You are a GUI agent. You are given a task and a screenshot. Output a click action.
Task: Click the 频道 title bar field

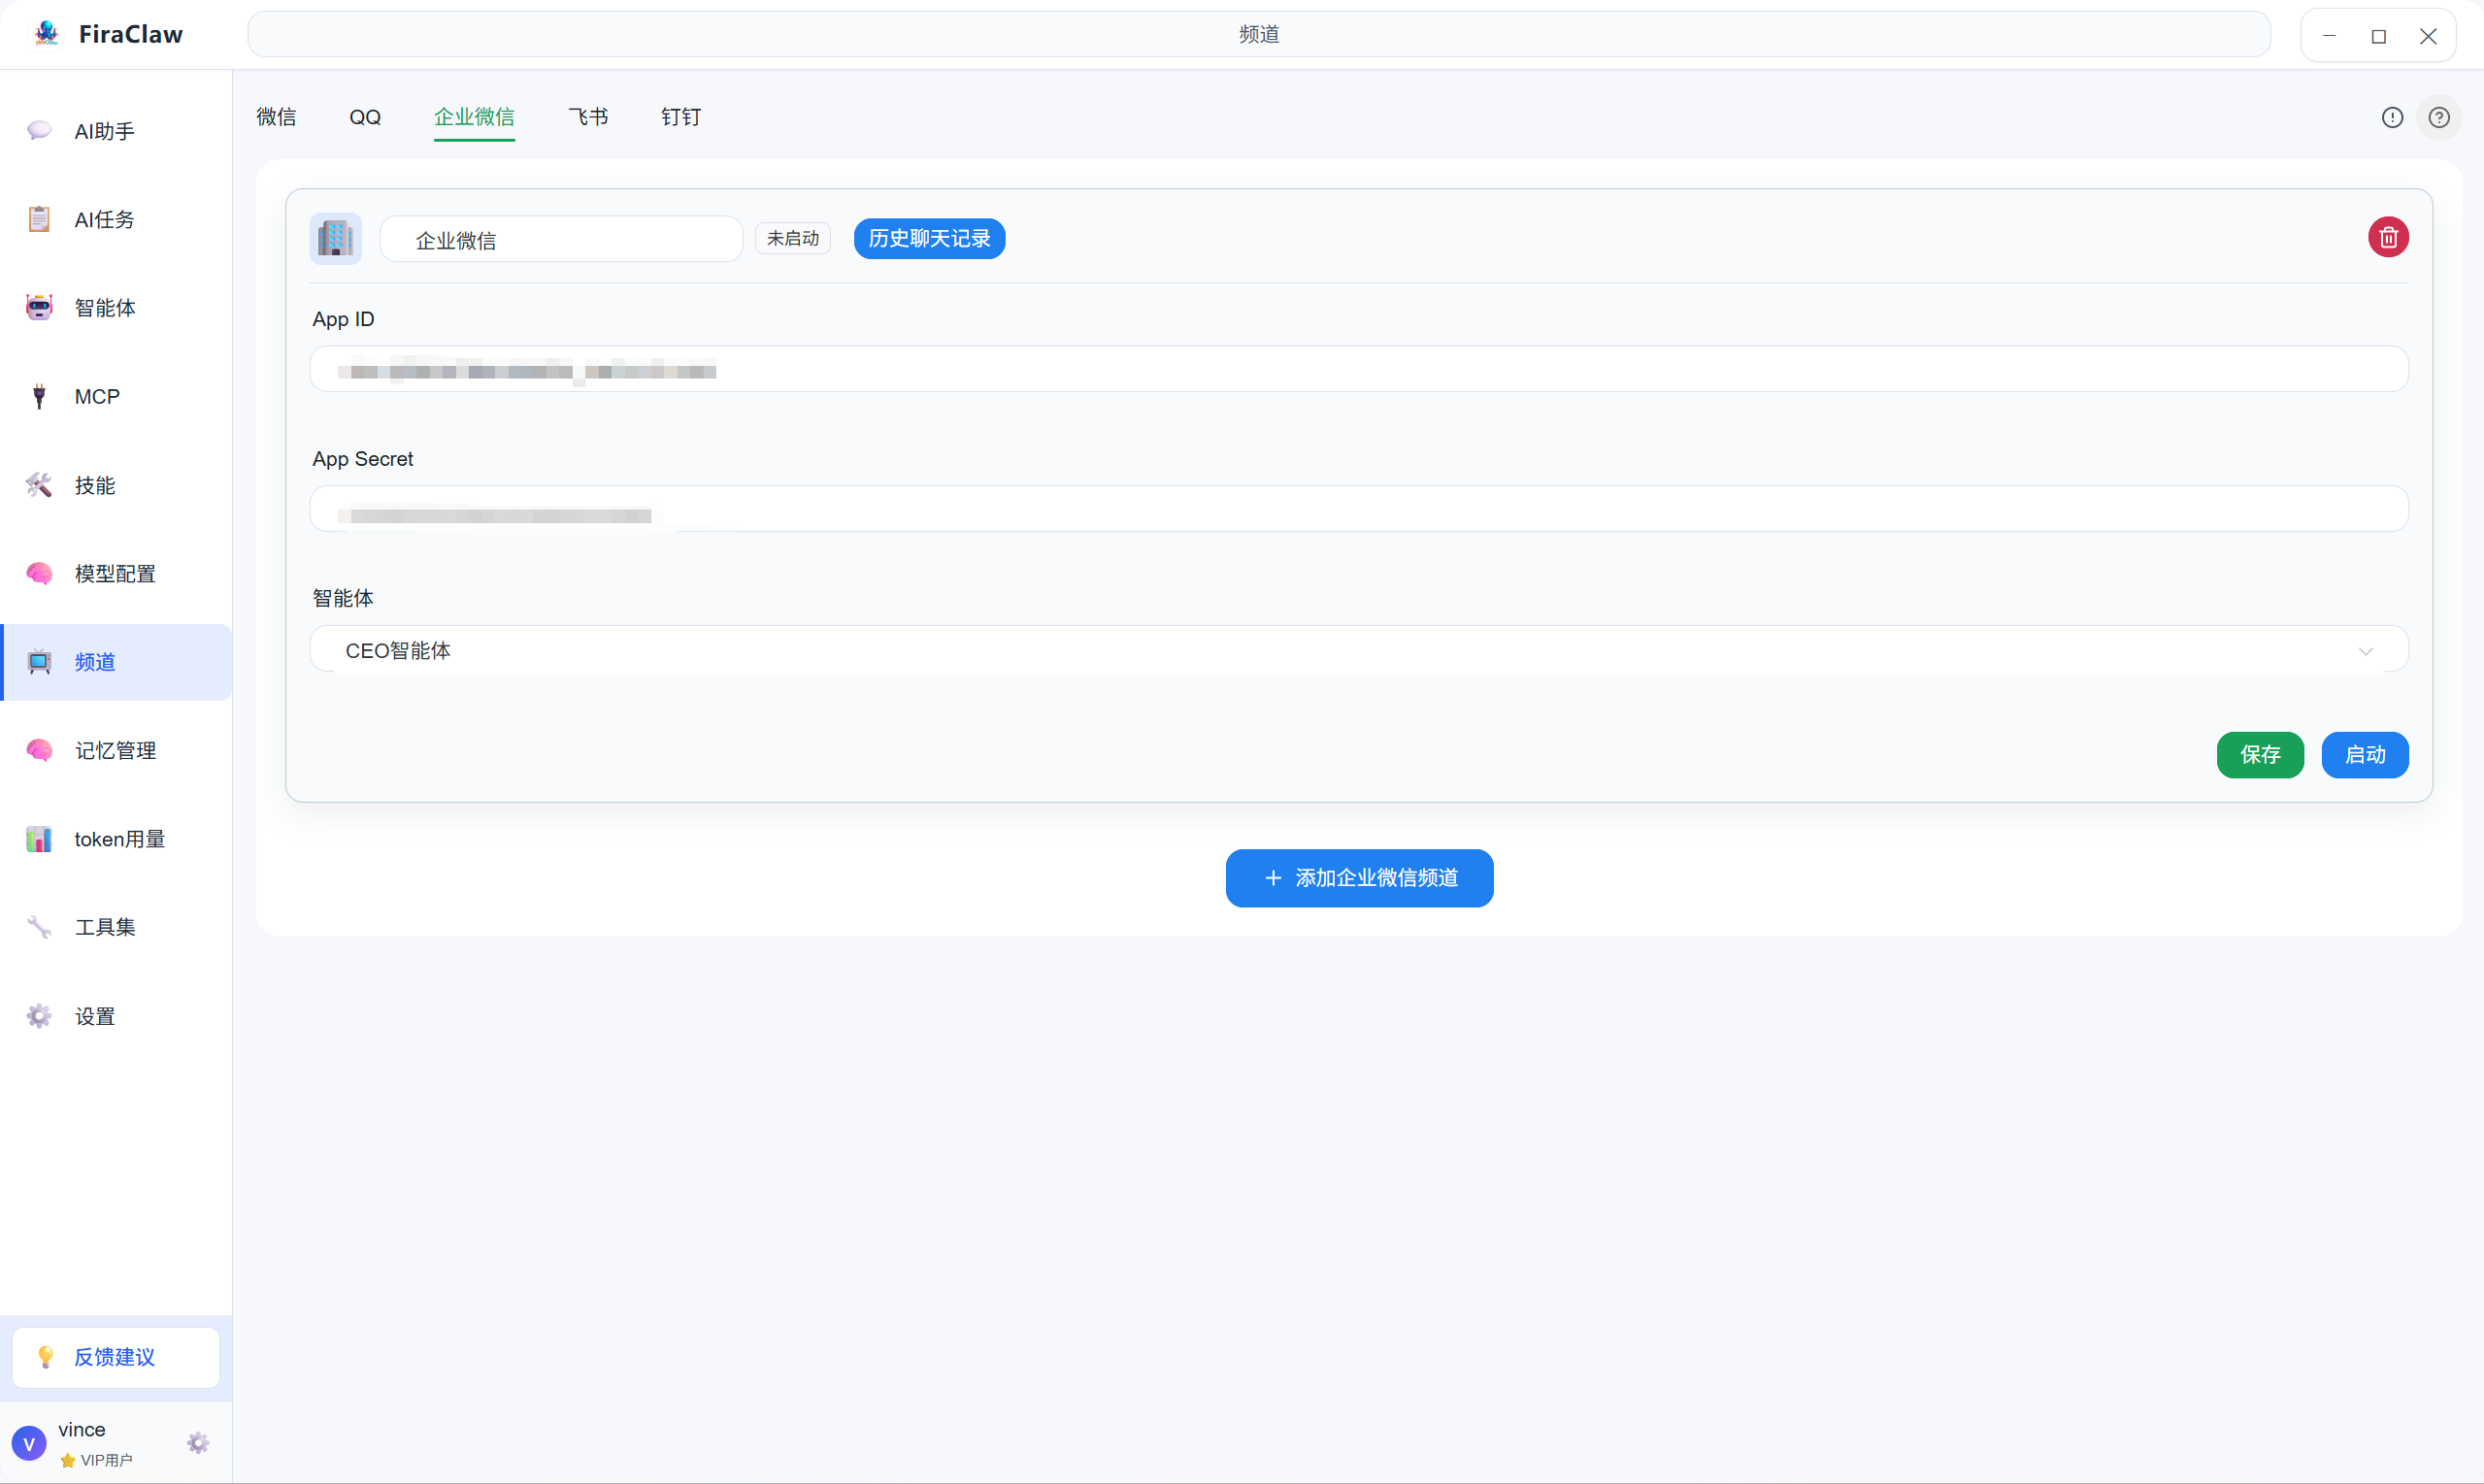pos(1259,34)
